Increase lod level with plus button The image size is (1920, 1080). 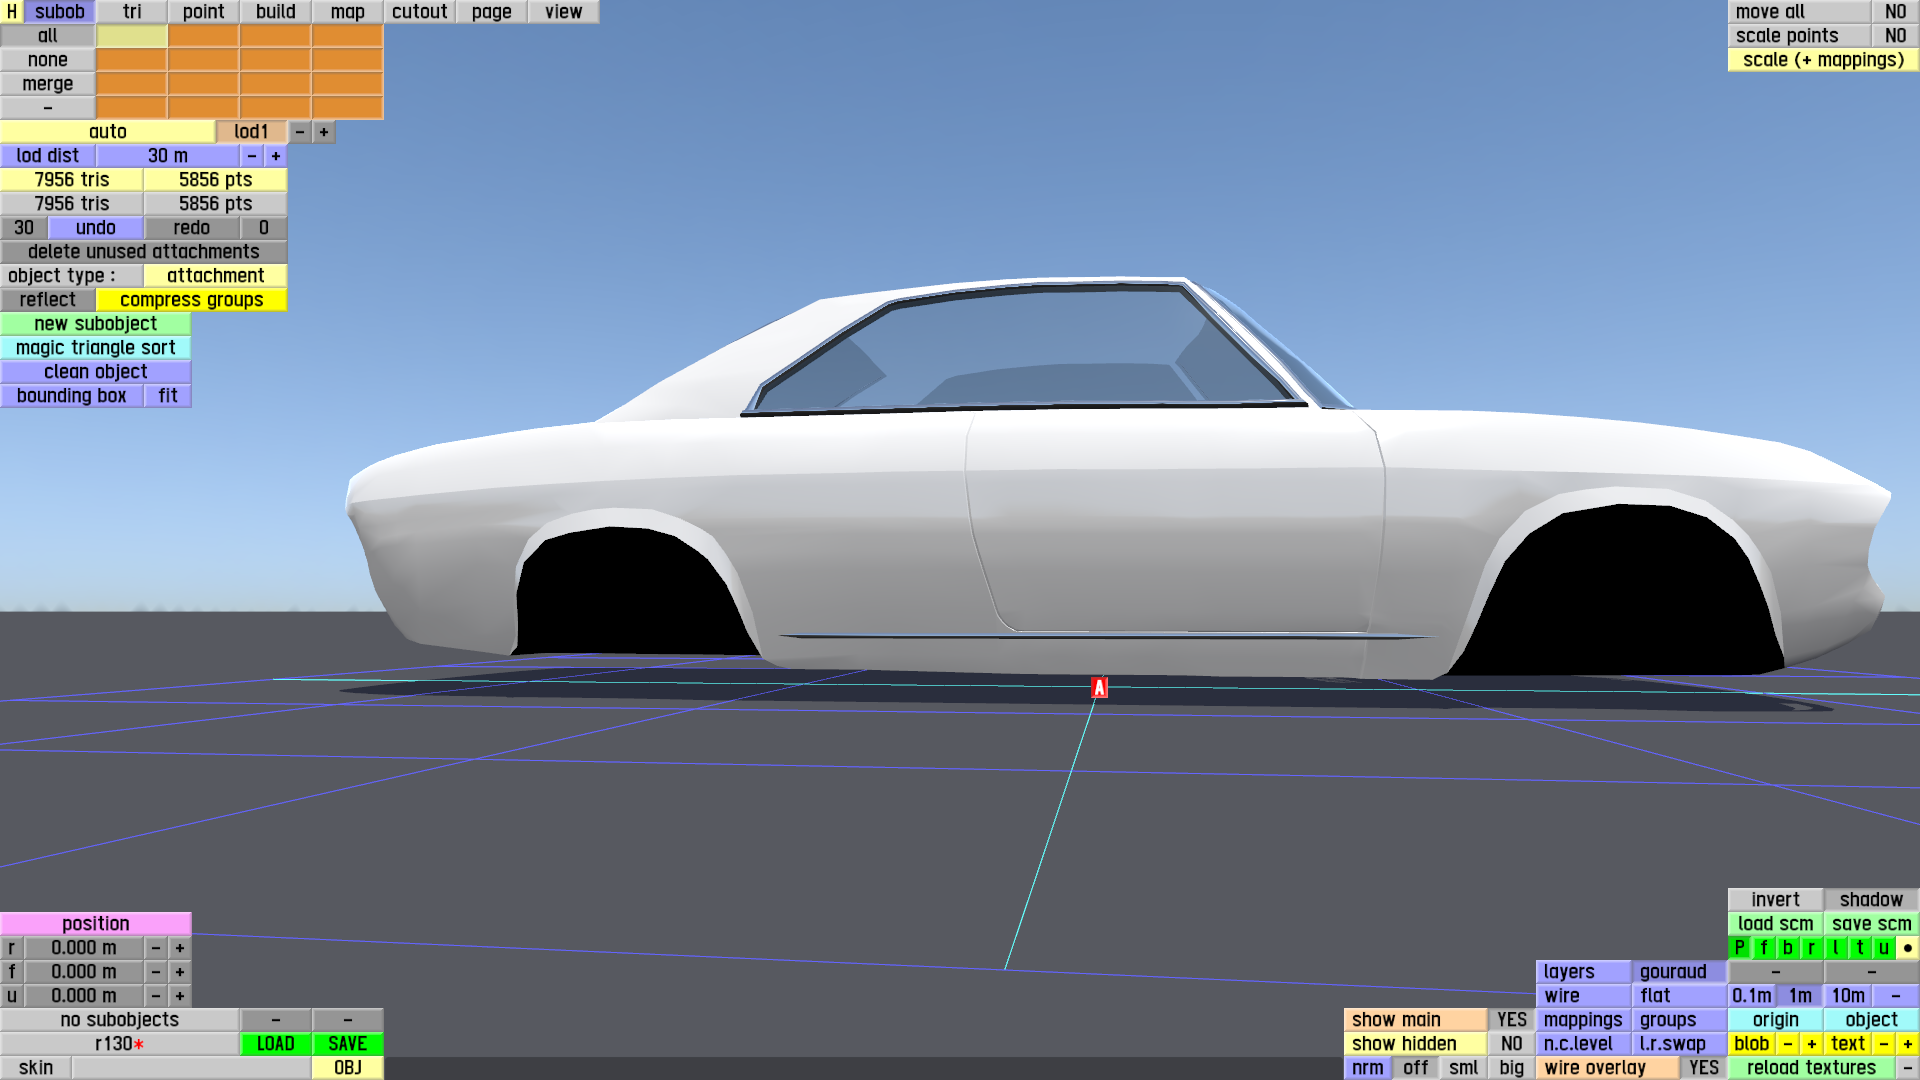[x=323, y=132]
